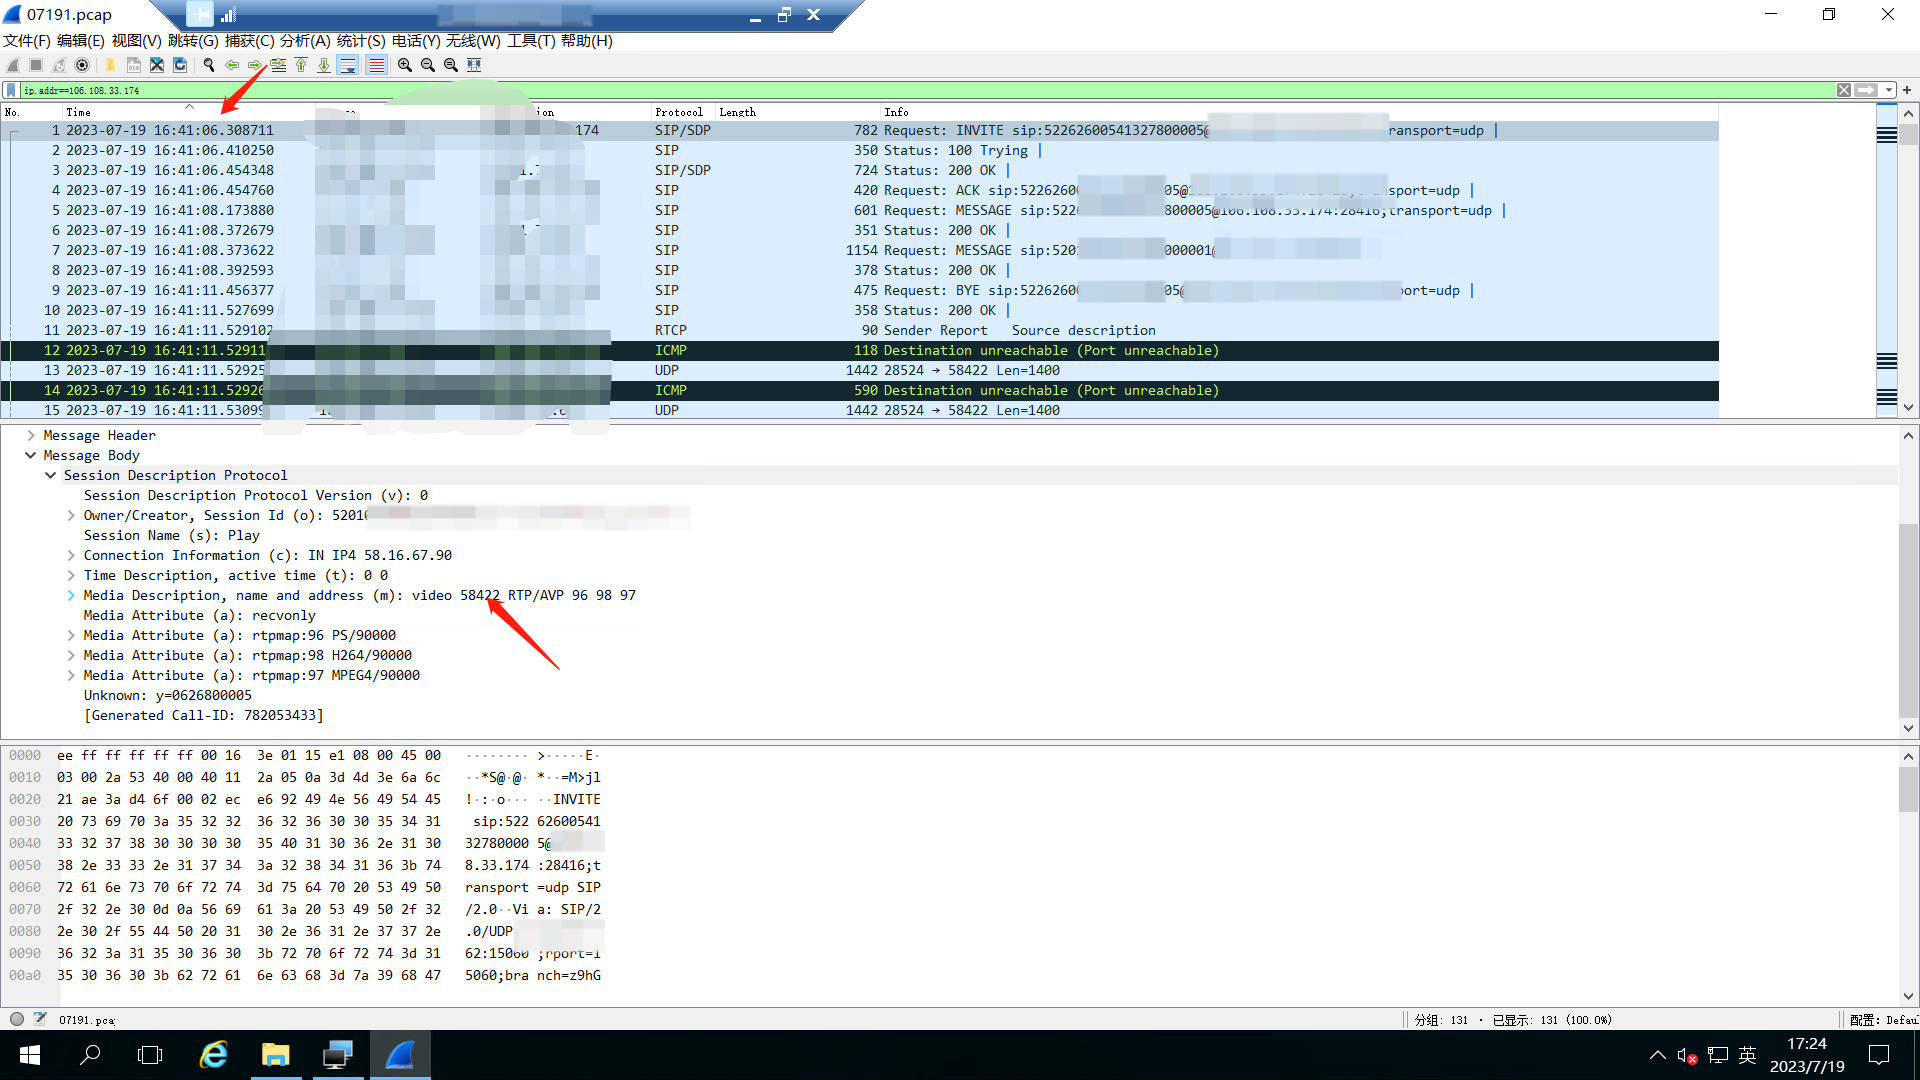Open File Explorer from the taskbar
Viewport: 1920px width, 1080px height.
275,1055
